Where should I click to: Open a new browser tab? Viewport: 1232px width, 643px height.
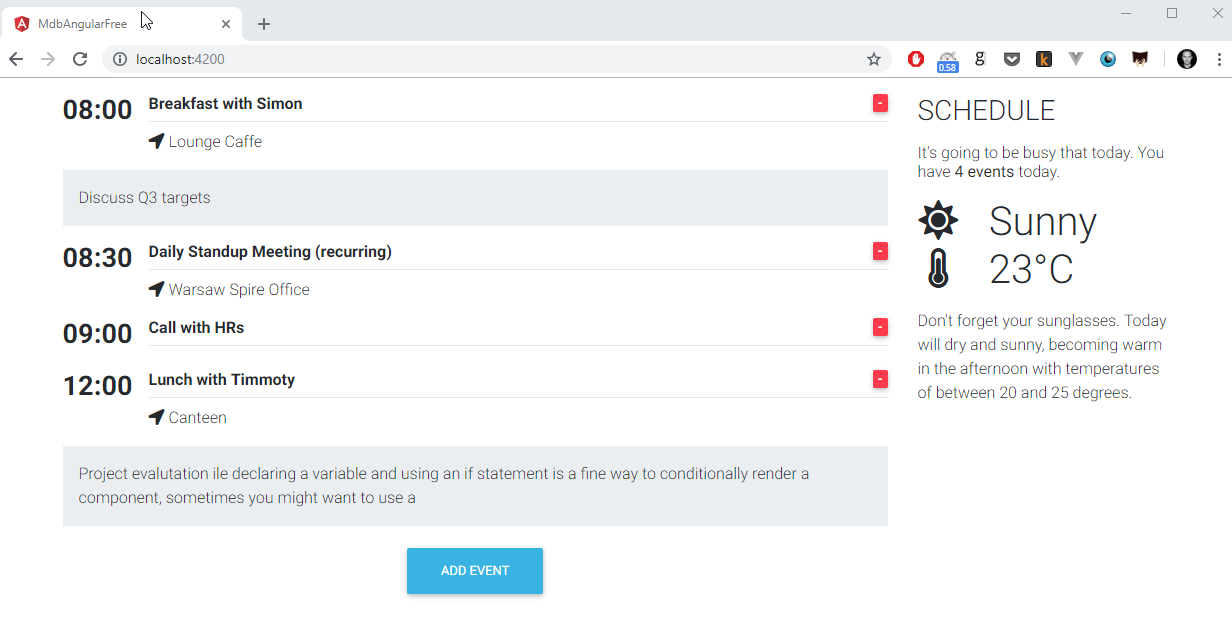click(x=264, y=24)
